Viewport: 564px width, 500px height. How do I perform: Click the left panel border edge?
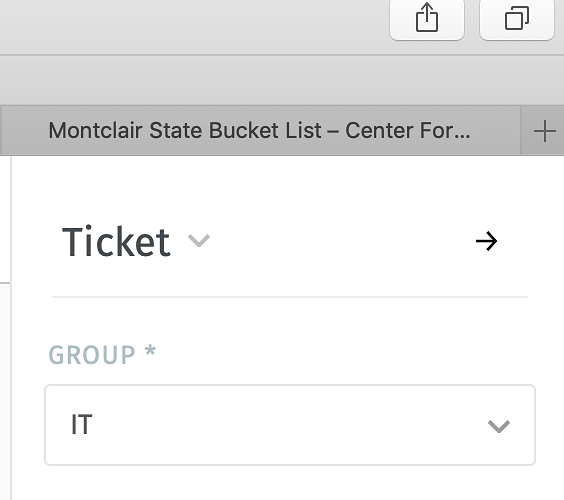coord(11,327)
